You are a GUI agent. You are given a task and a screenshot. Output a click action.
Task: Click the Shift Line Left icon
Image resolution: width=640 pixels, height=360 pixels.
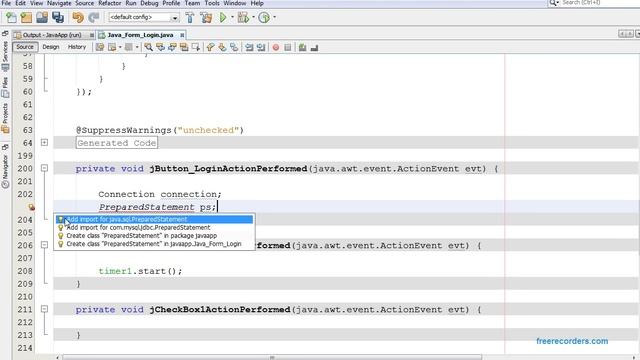[249, 47]
